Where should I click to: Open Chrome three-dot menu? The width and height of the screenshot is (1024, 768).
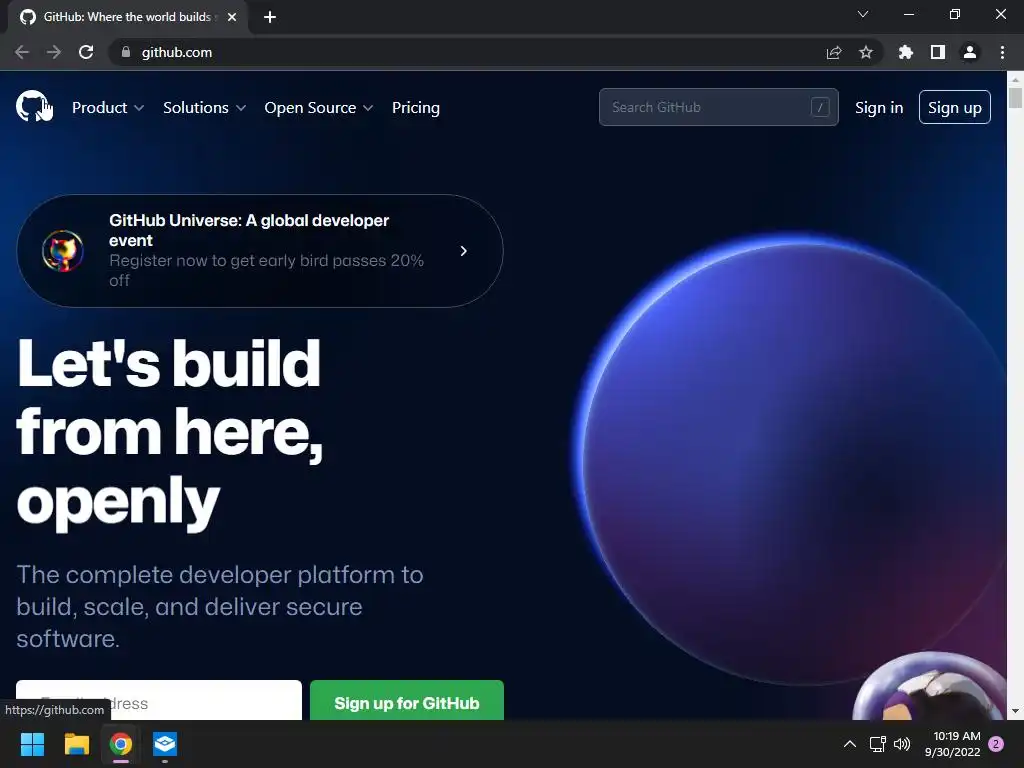coord(1002,52)
